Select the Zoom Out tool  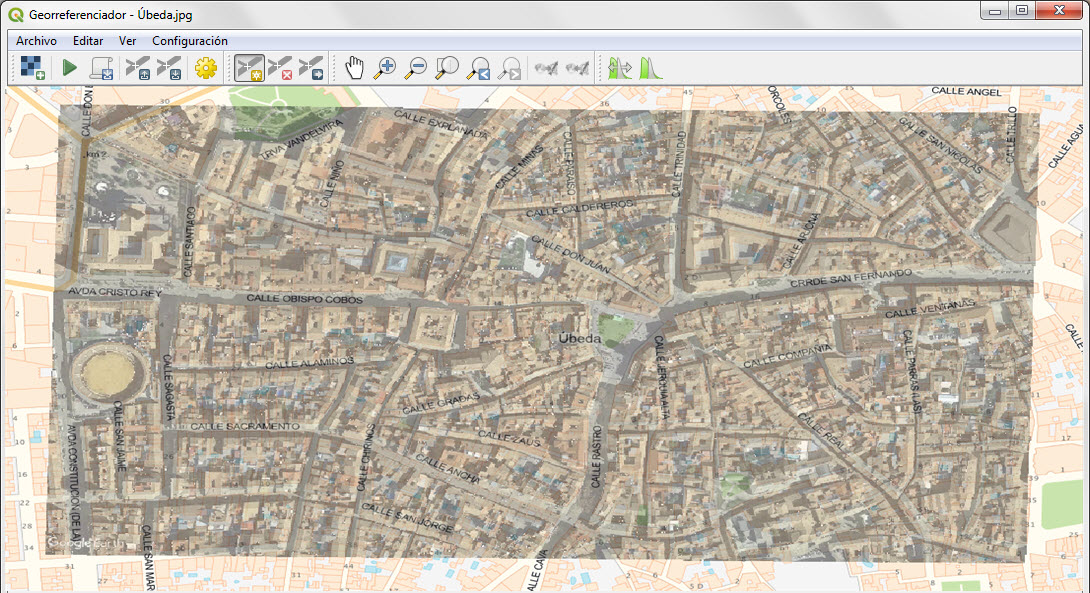point(416,68)
